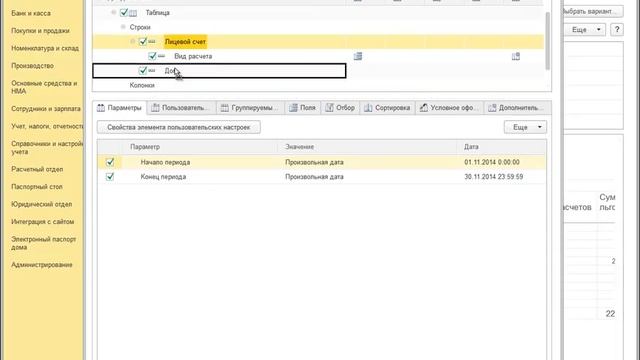Open the Номенклатура и склад section
This screenshot has height=360, width=640.
tap(45, 48)
